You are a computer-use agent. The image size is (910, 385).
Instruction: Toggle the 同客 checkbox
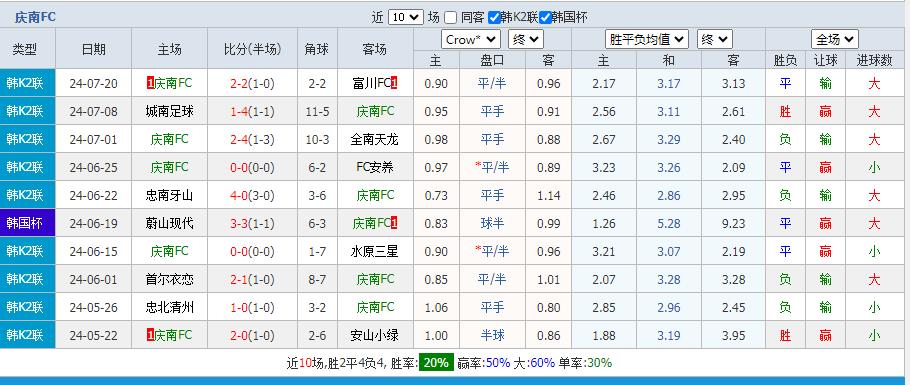click(x=450, y=17)
